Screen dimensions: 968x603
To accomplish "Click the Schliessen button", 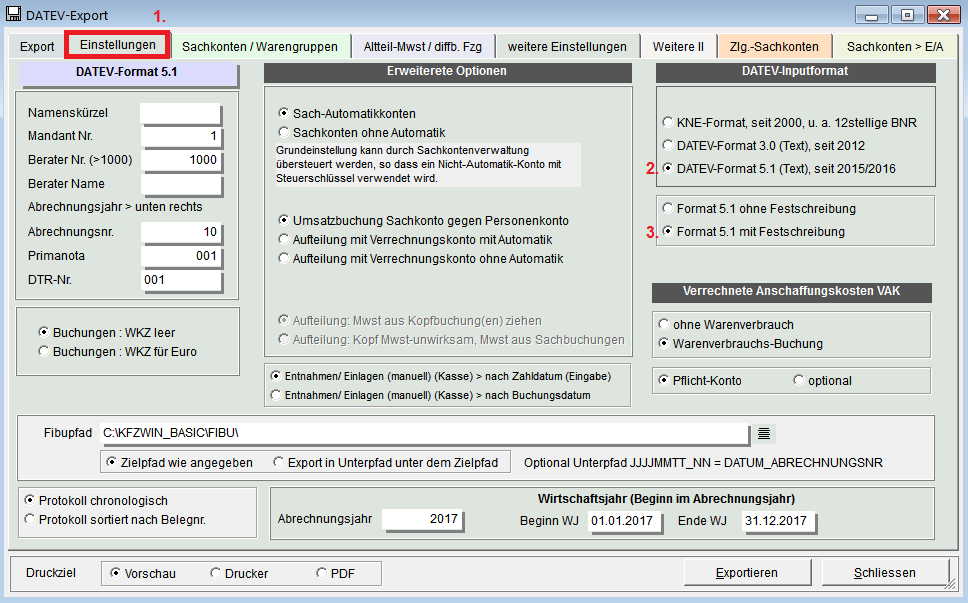I will pyautogui.click(x=885, y=573).
